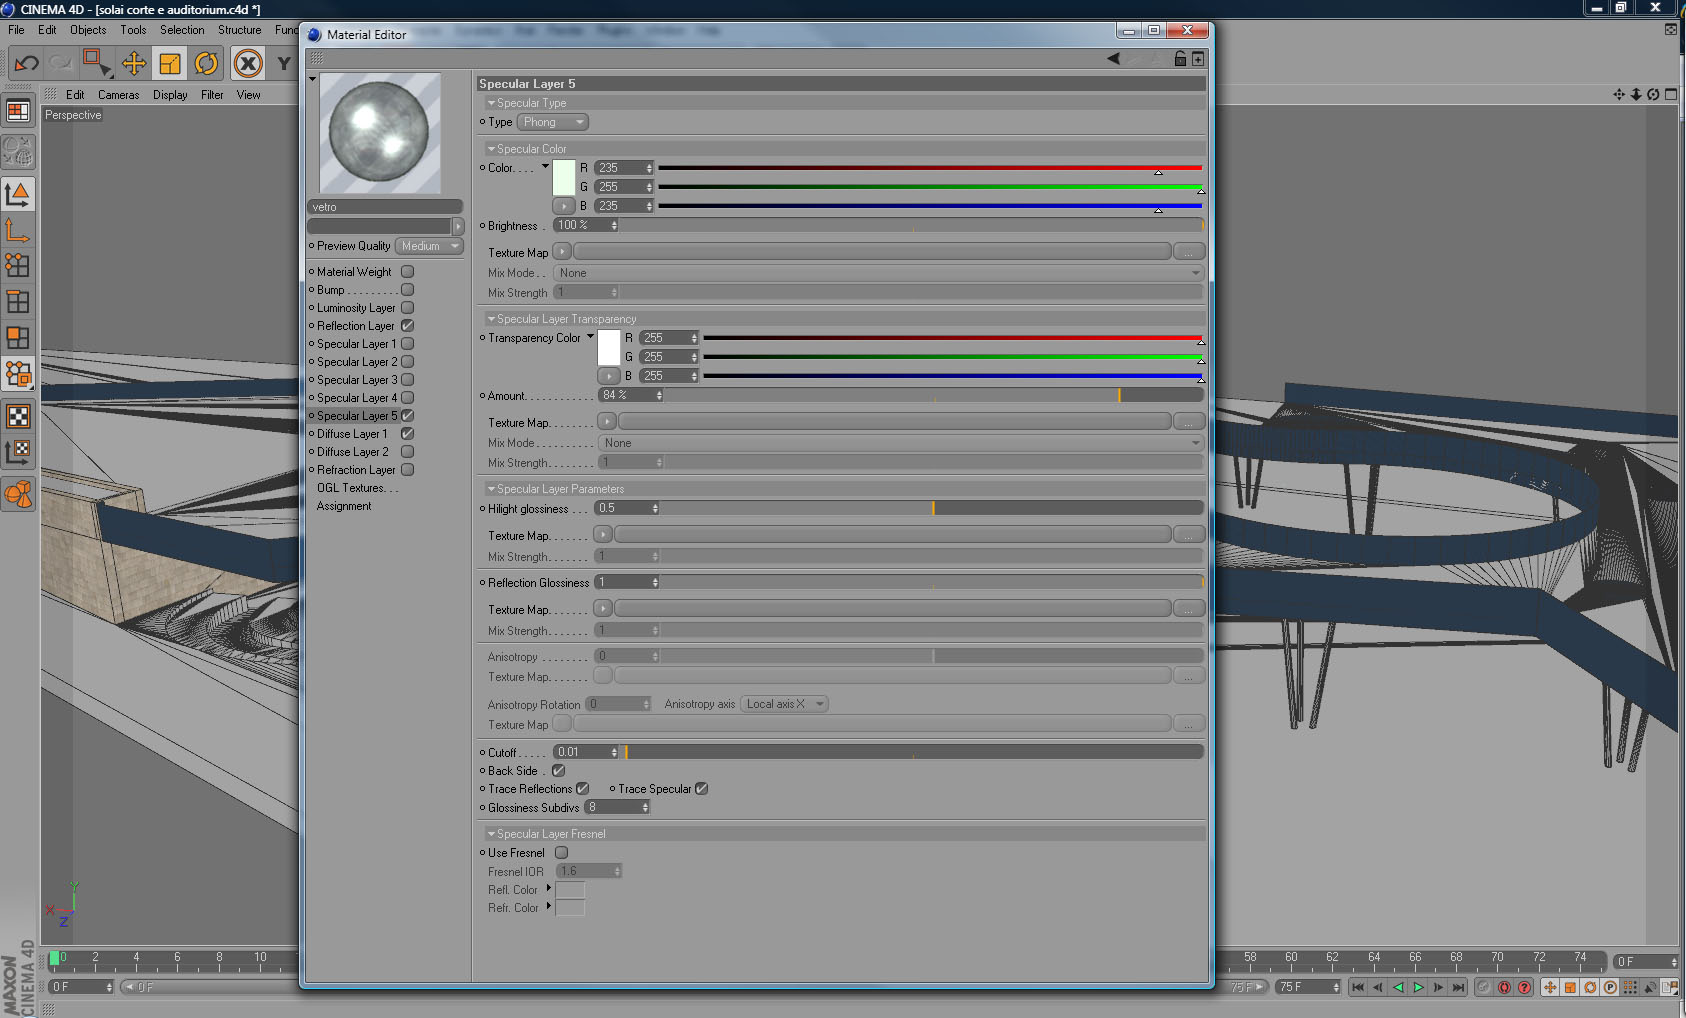1686x1018 pixels.
Task: Enable the Bump channel checkbox
Action: 407,290
